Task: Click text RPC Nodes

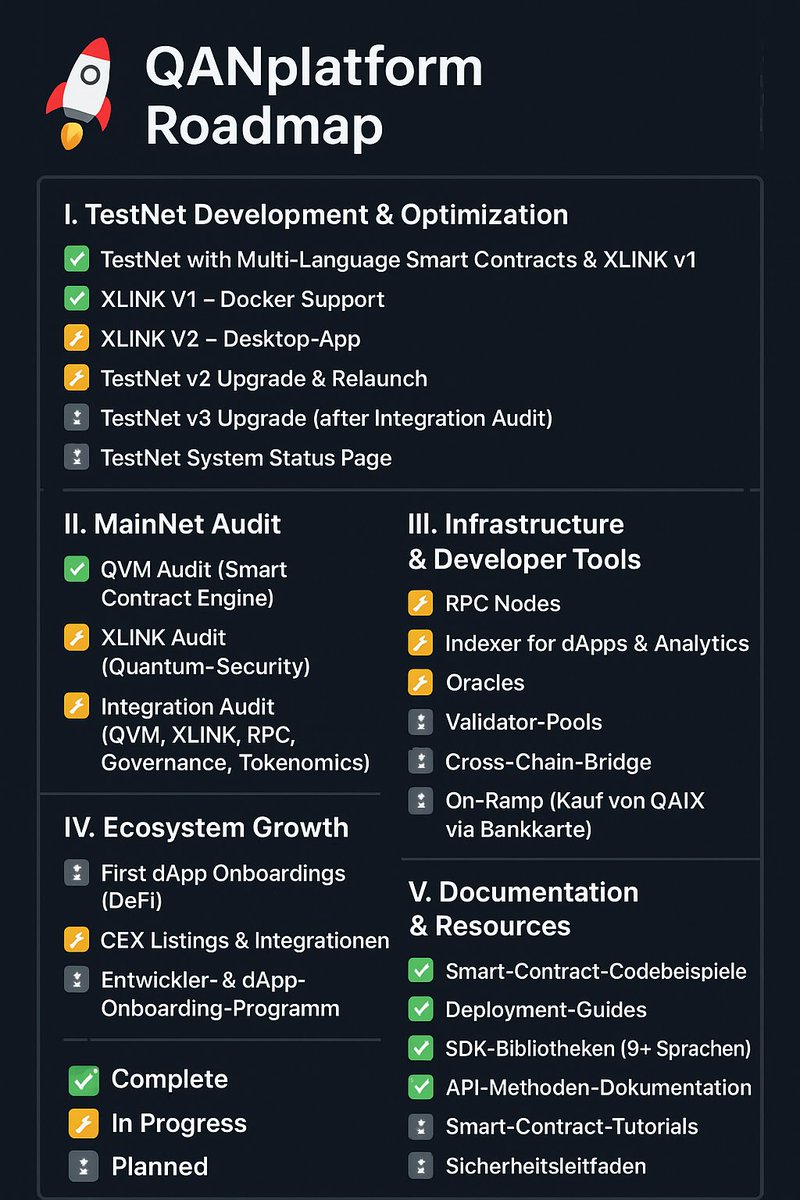Action: click(x=503, y=604)
